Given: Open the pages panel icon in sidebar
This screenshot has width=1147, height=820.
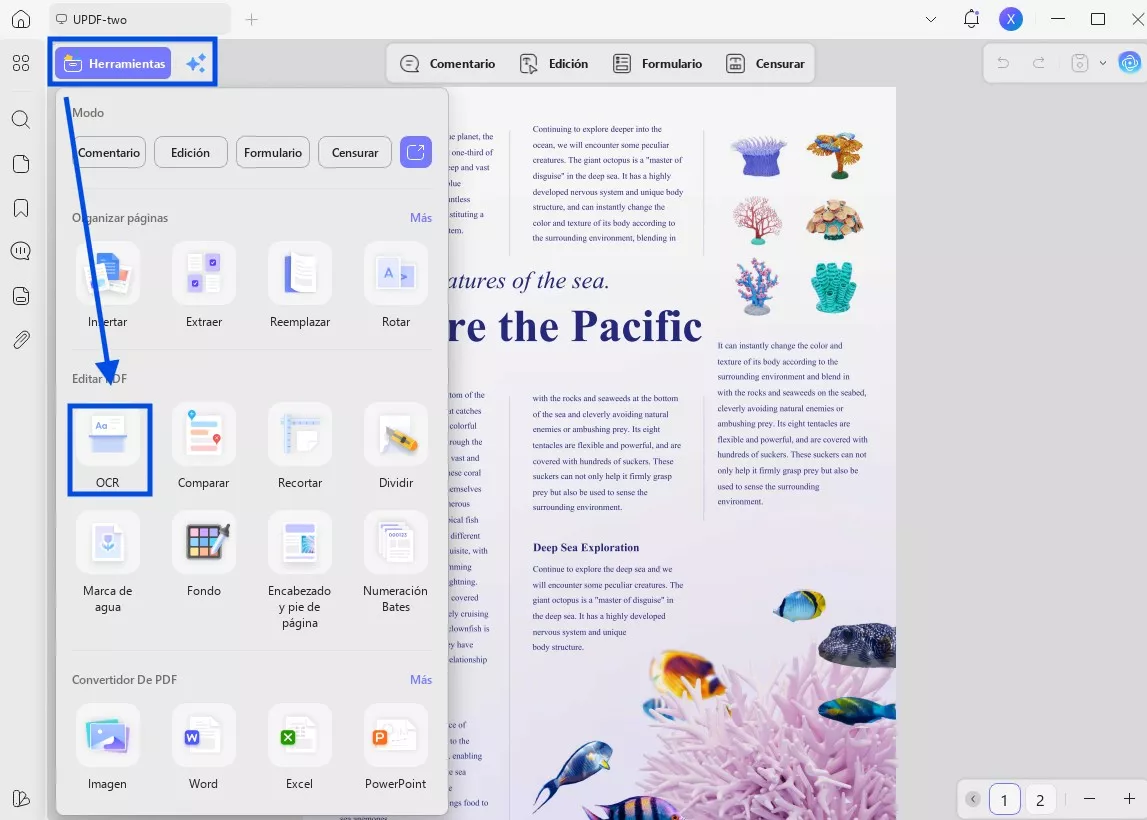Looking at the screenshot, I should (x=21, y=164).
